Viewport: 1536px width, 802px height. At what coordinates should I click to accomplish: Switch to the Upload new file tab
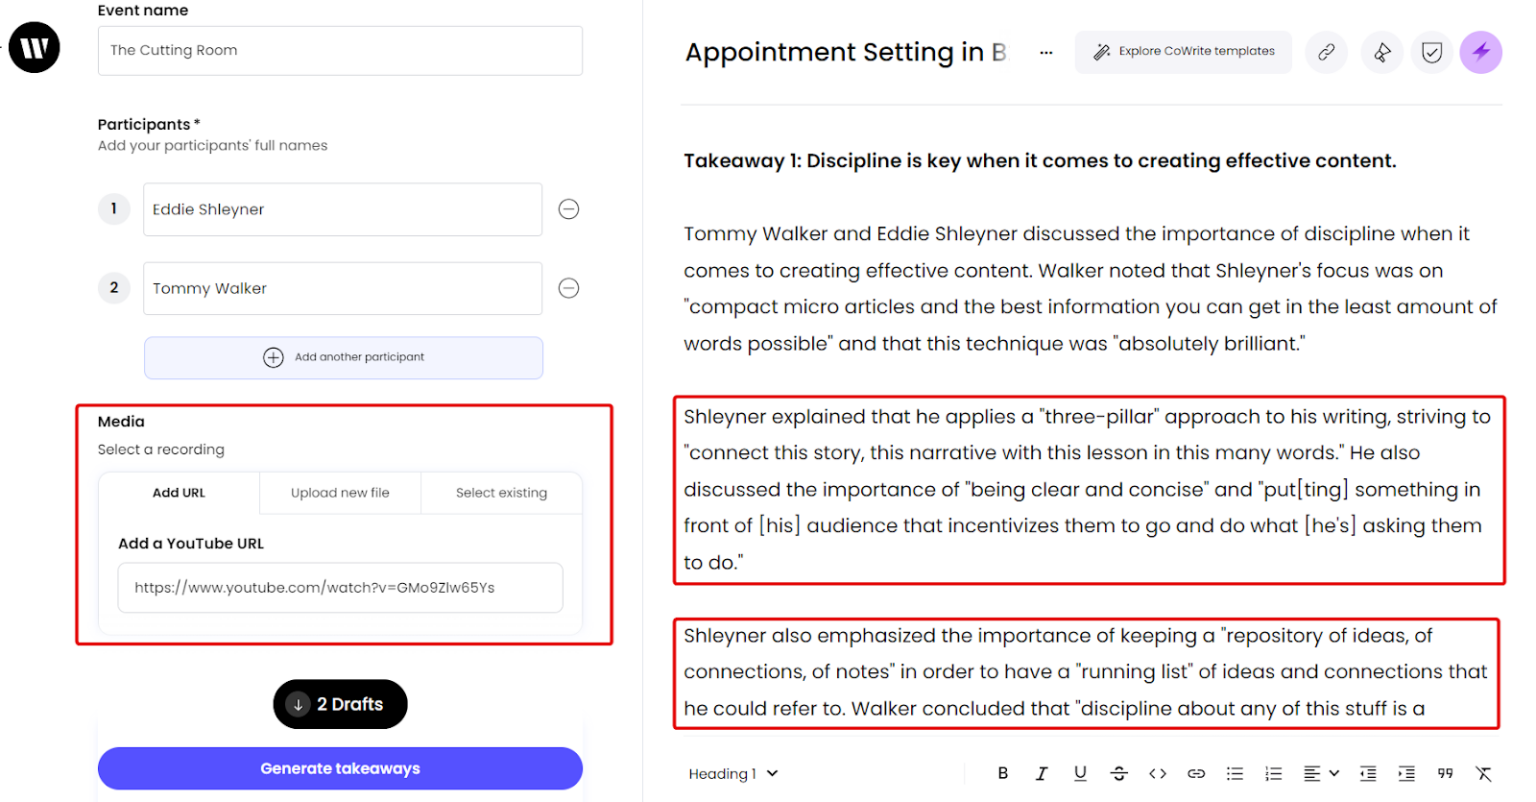pyautogui.click(x=340, y=493)
